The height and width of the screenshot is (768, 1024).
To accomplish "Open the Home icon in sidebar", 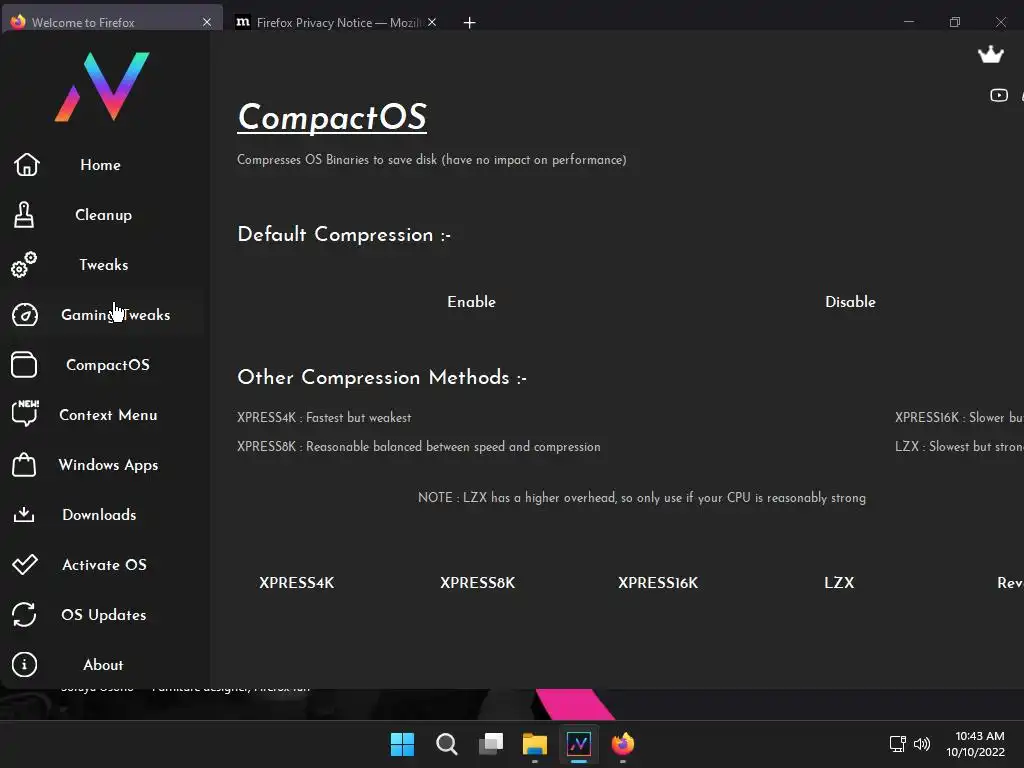I will click(26, 165).
